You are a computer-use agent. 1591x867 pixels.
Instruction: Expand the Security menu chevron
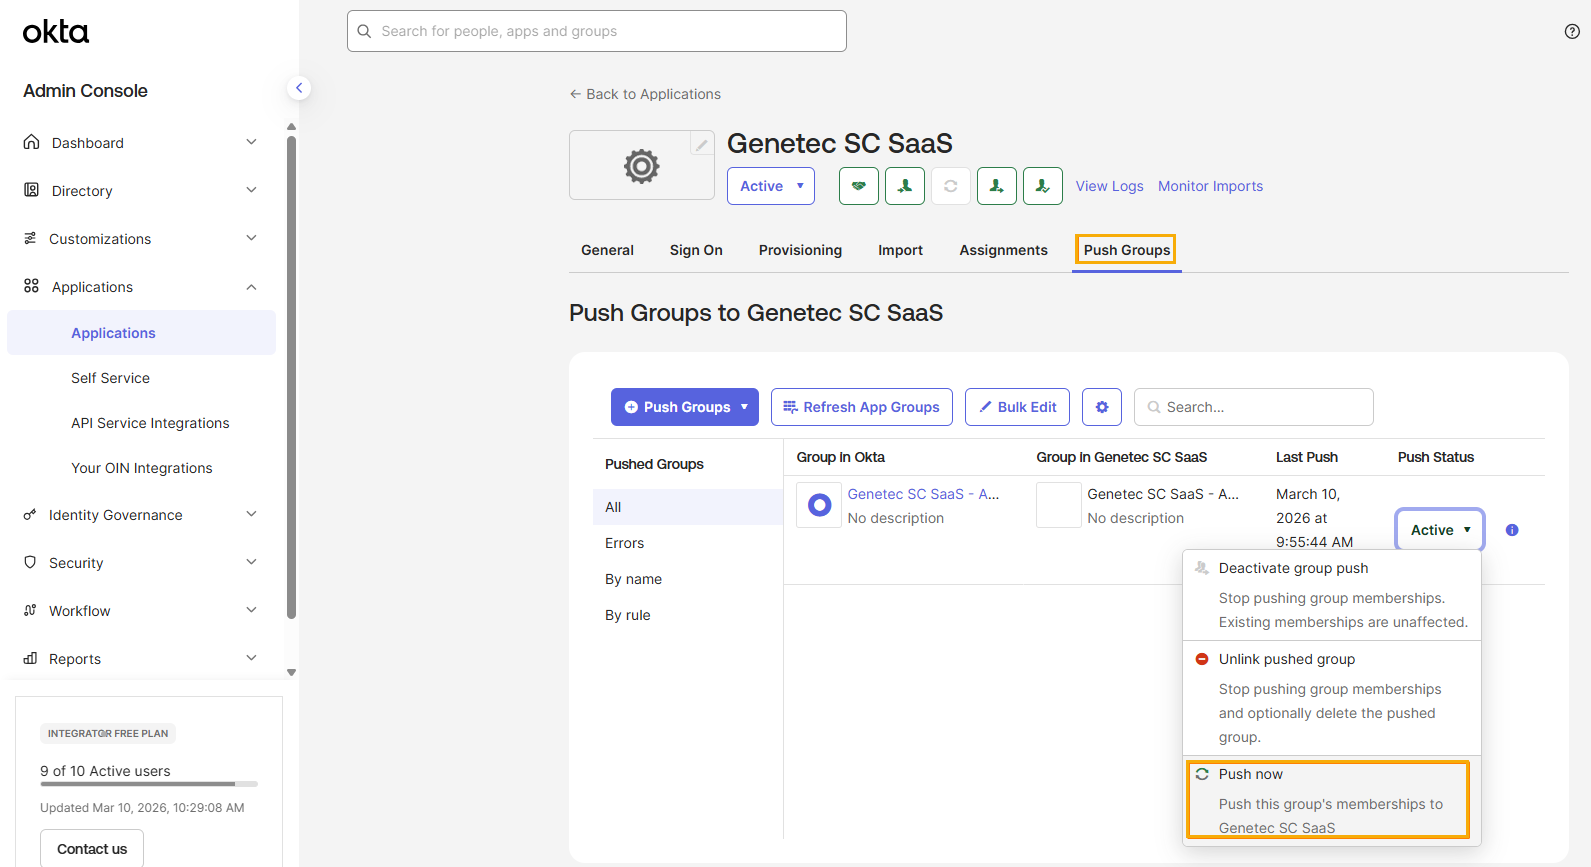pyautogui.click(x=251, y=562)
